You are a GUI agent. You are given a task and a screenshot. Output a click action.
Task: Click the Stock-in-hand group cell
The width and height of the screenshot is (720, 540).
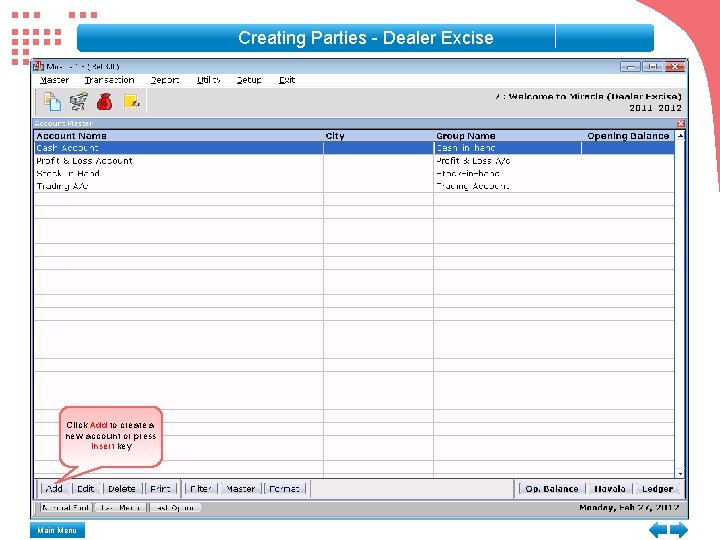click(507, 174)
